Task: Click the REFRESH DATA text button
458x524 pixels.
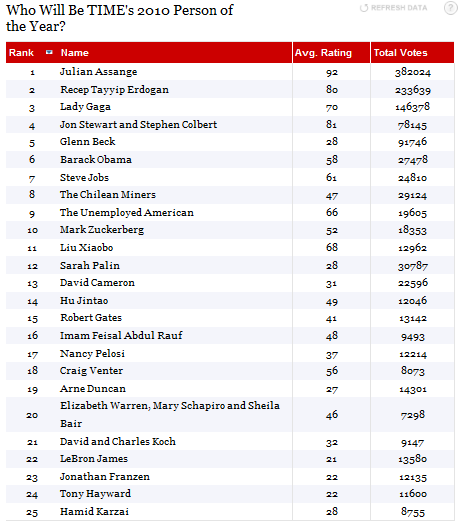Action: tap(399, 8)
